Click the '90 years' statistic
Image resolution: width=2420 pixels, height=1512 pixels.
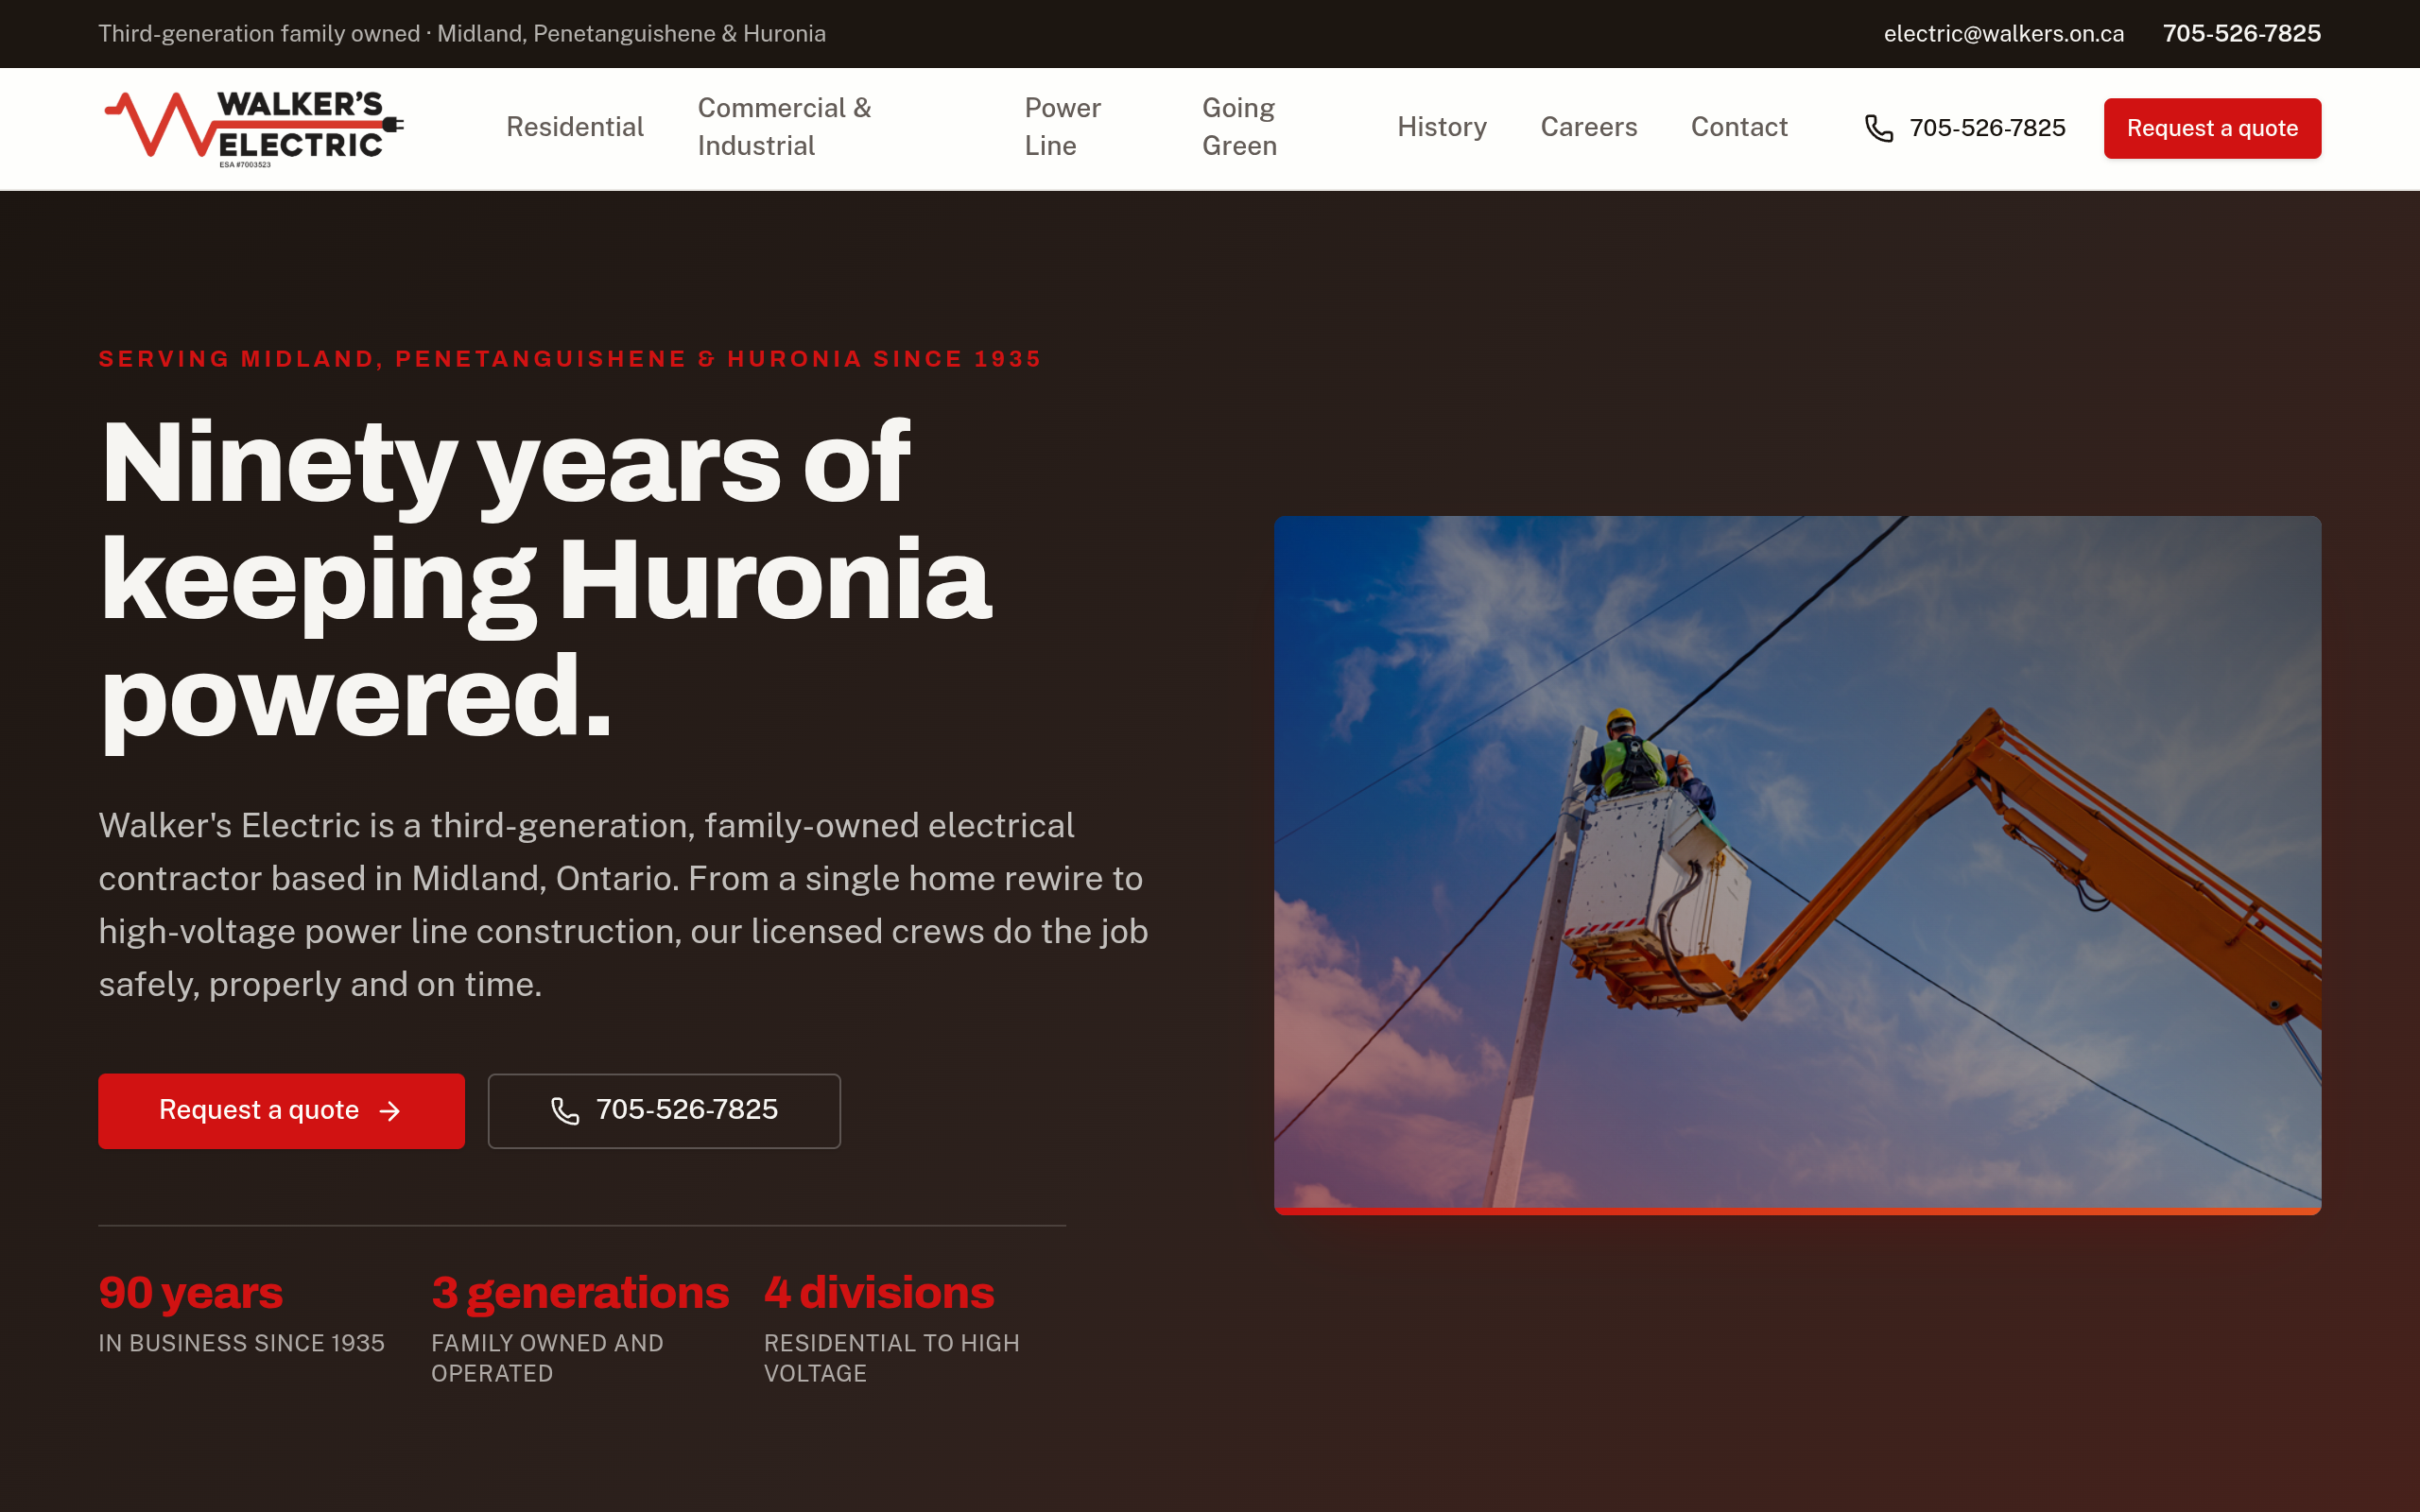[x=191, y=1292]
